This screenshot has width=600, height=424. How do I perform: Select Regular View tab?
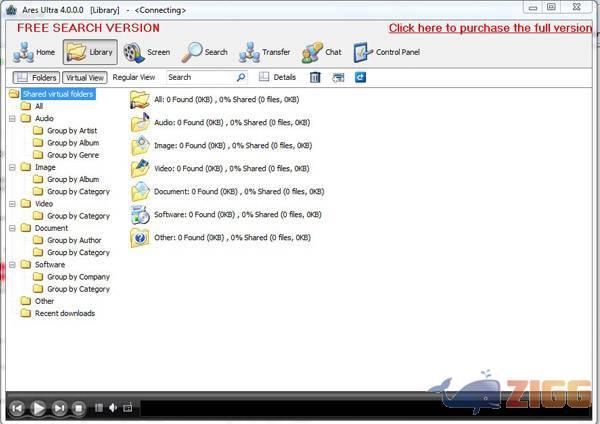(134, 77)
